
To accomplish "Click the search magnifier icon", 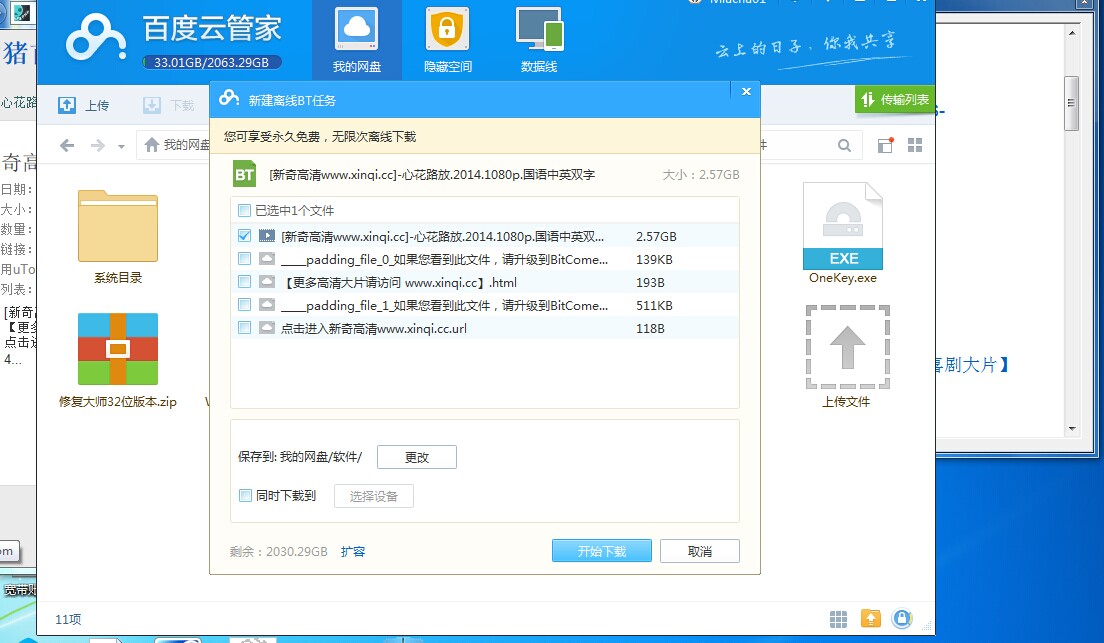I will click(x=844, y=146).
